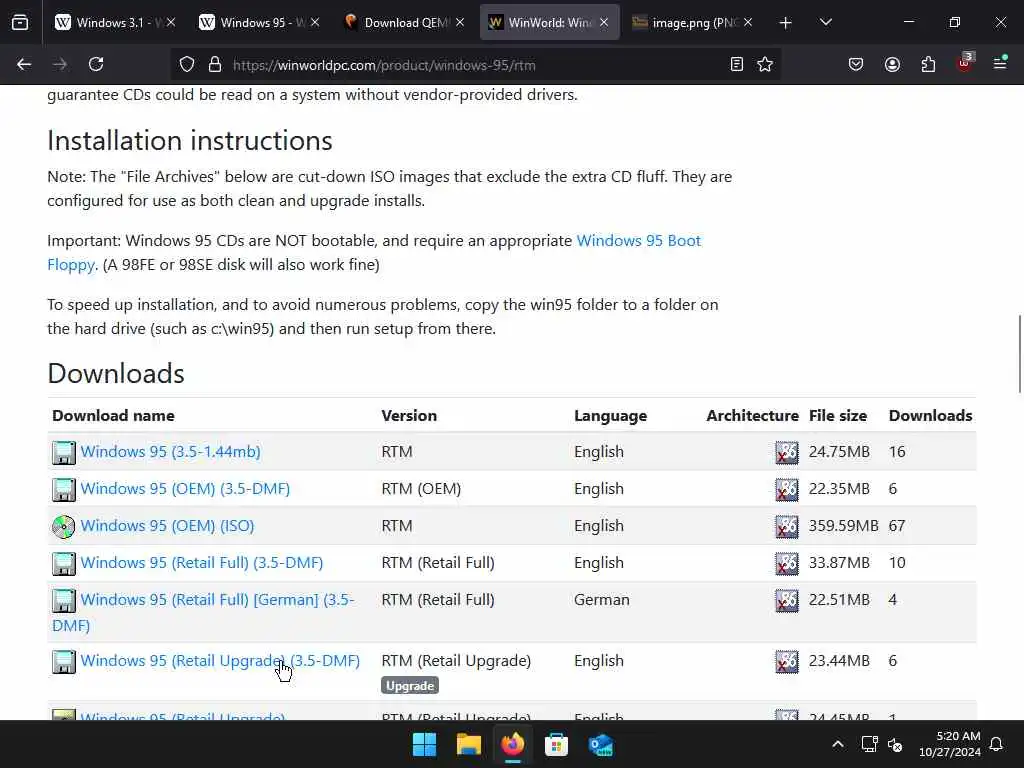
Task: Open Windows 95 (3.5-1.44mb) download
Action: coord(170,451)
